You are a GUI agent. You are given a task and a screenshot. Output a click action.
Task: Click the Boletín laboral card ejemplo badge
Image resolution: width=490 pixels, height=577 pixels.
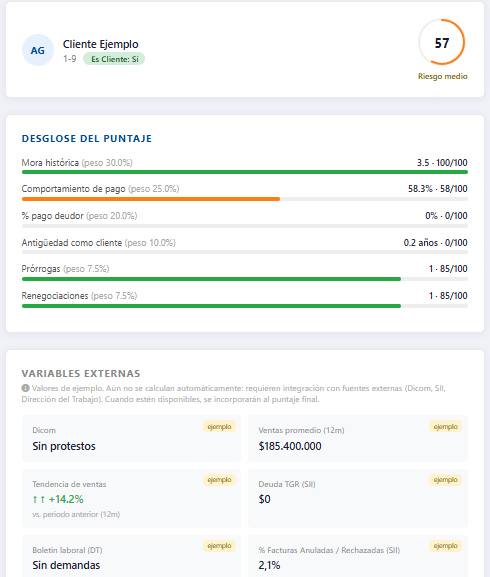(219, 546)
